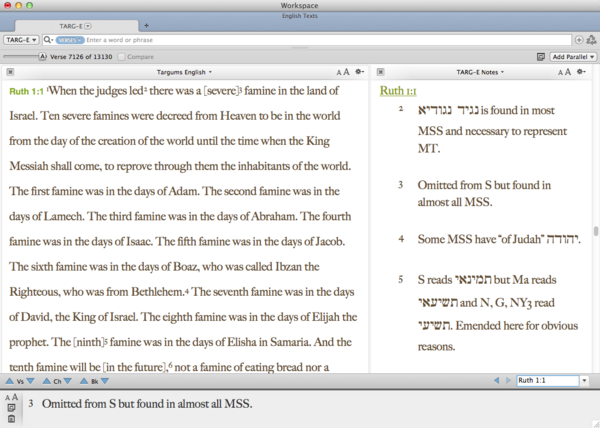Click the plus icon beside the search field
600x428 pixels.
coord(579,39)
